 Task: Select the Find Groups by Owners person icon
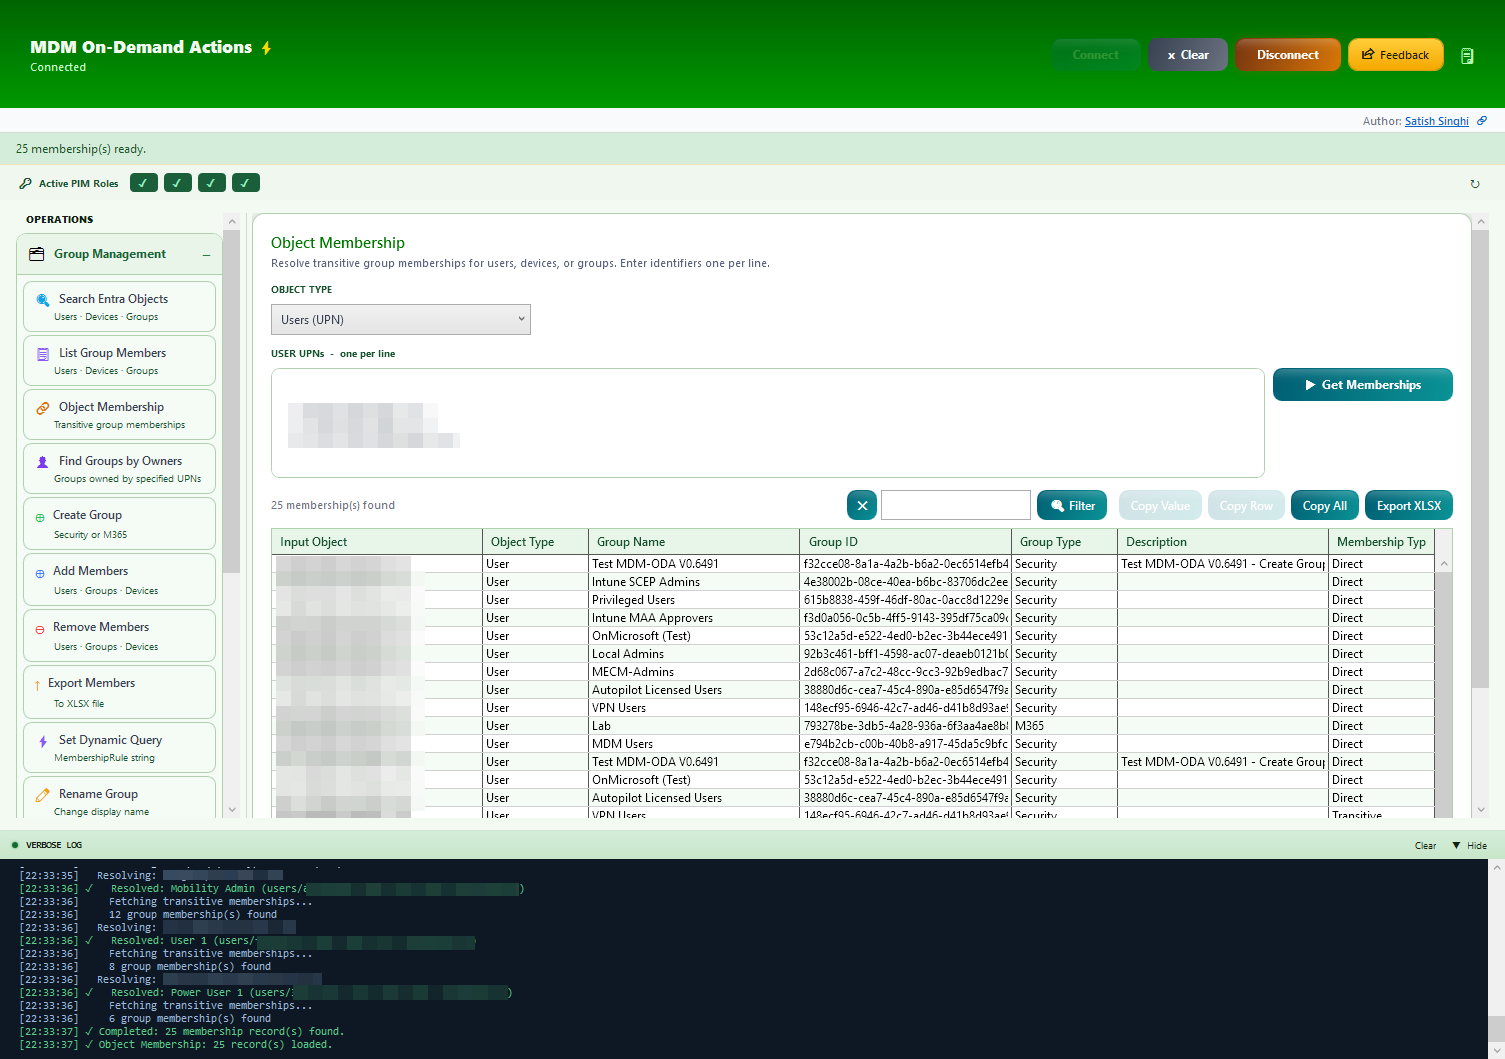(x=42, y=461)
